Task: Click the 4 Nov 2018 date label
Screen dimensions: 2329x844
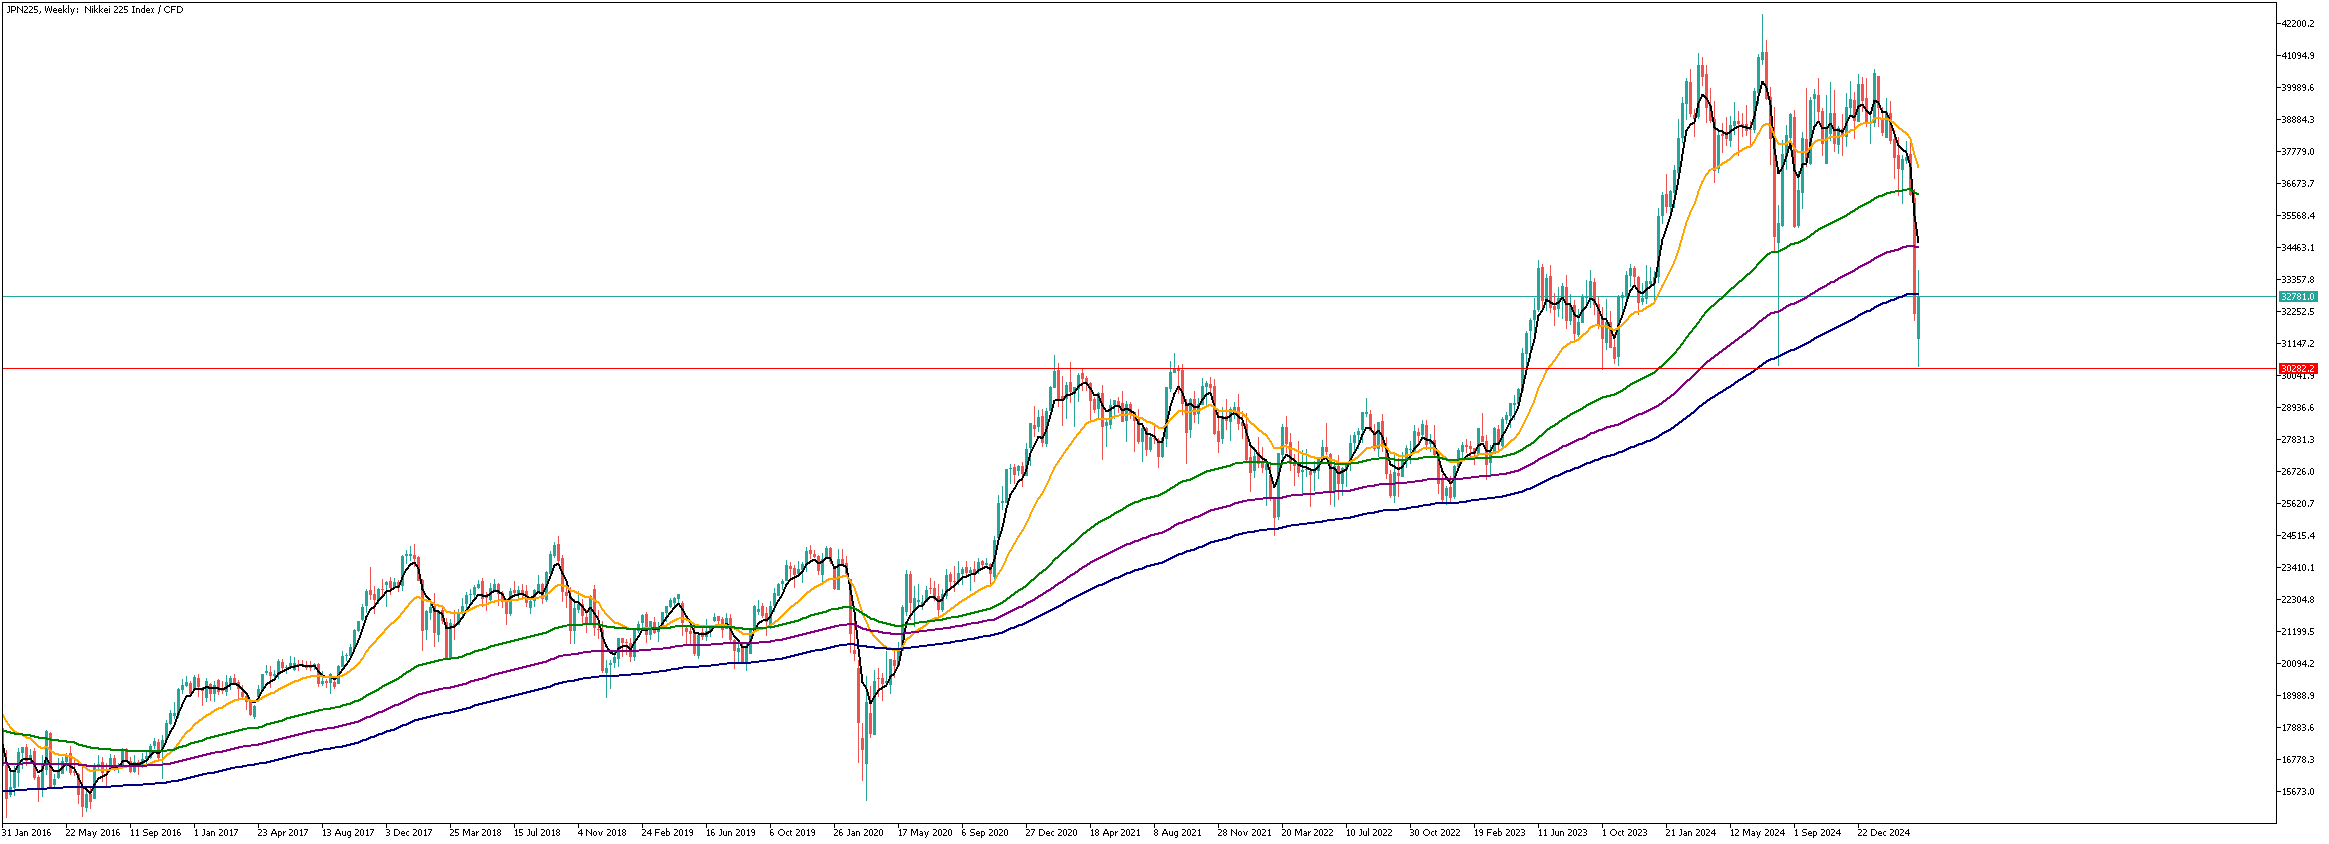Action: click(602, 833)
